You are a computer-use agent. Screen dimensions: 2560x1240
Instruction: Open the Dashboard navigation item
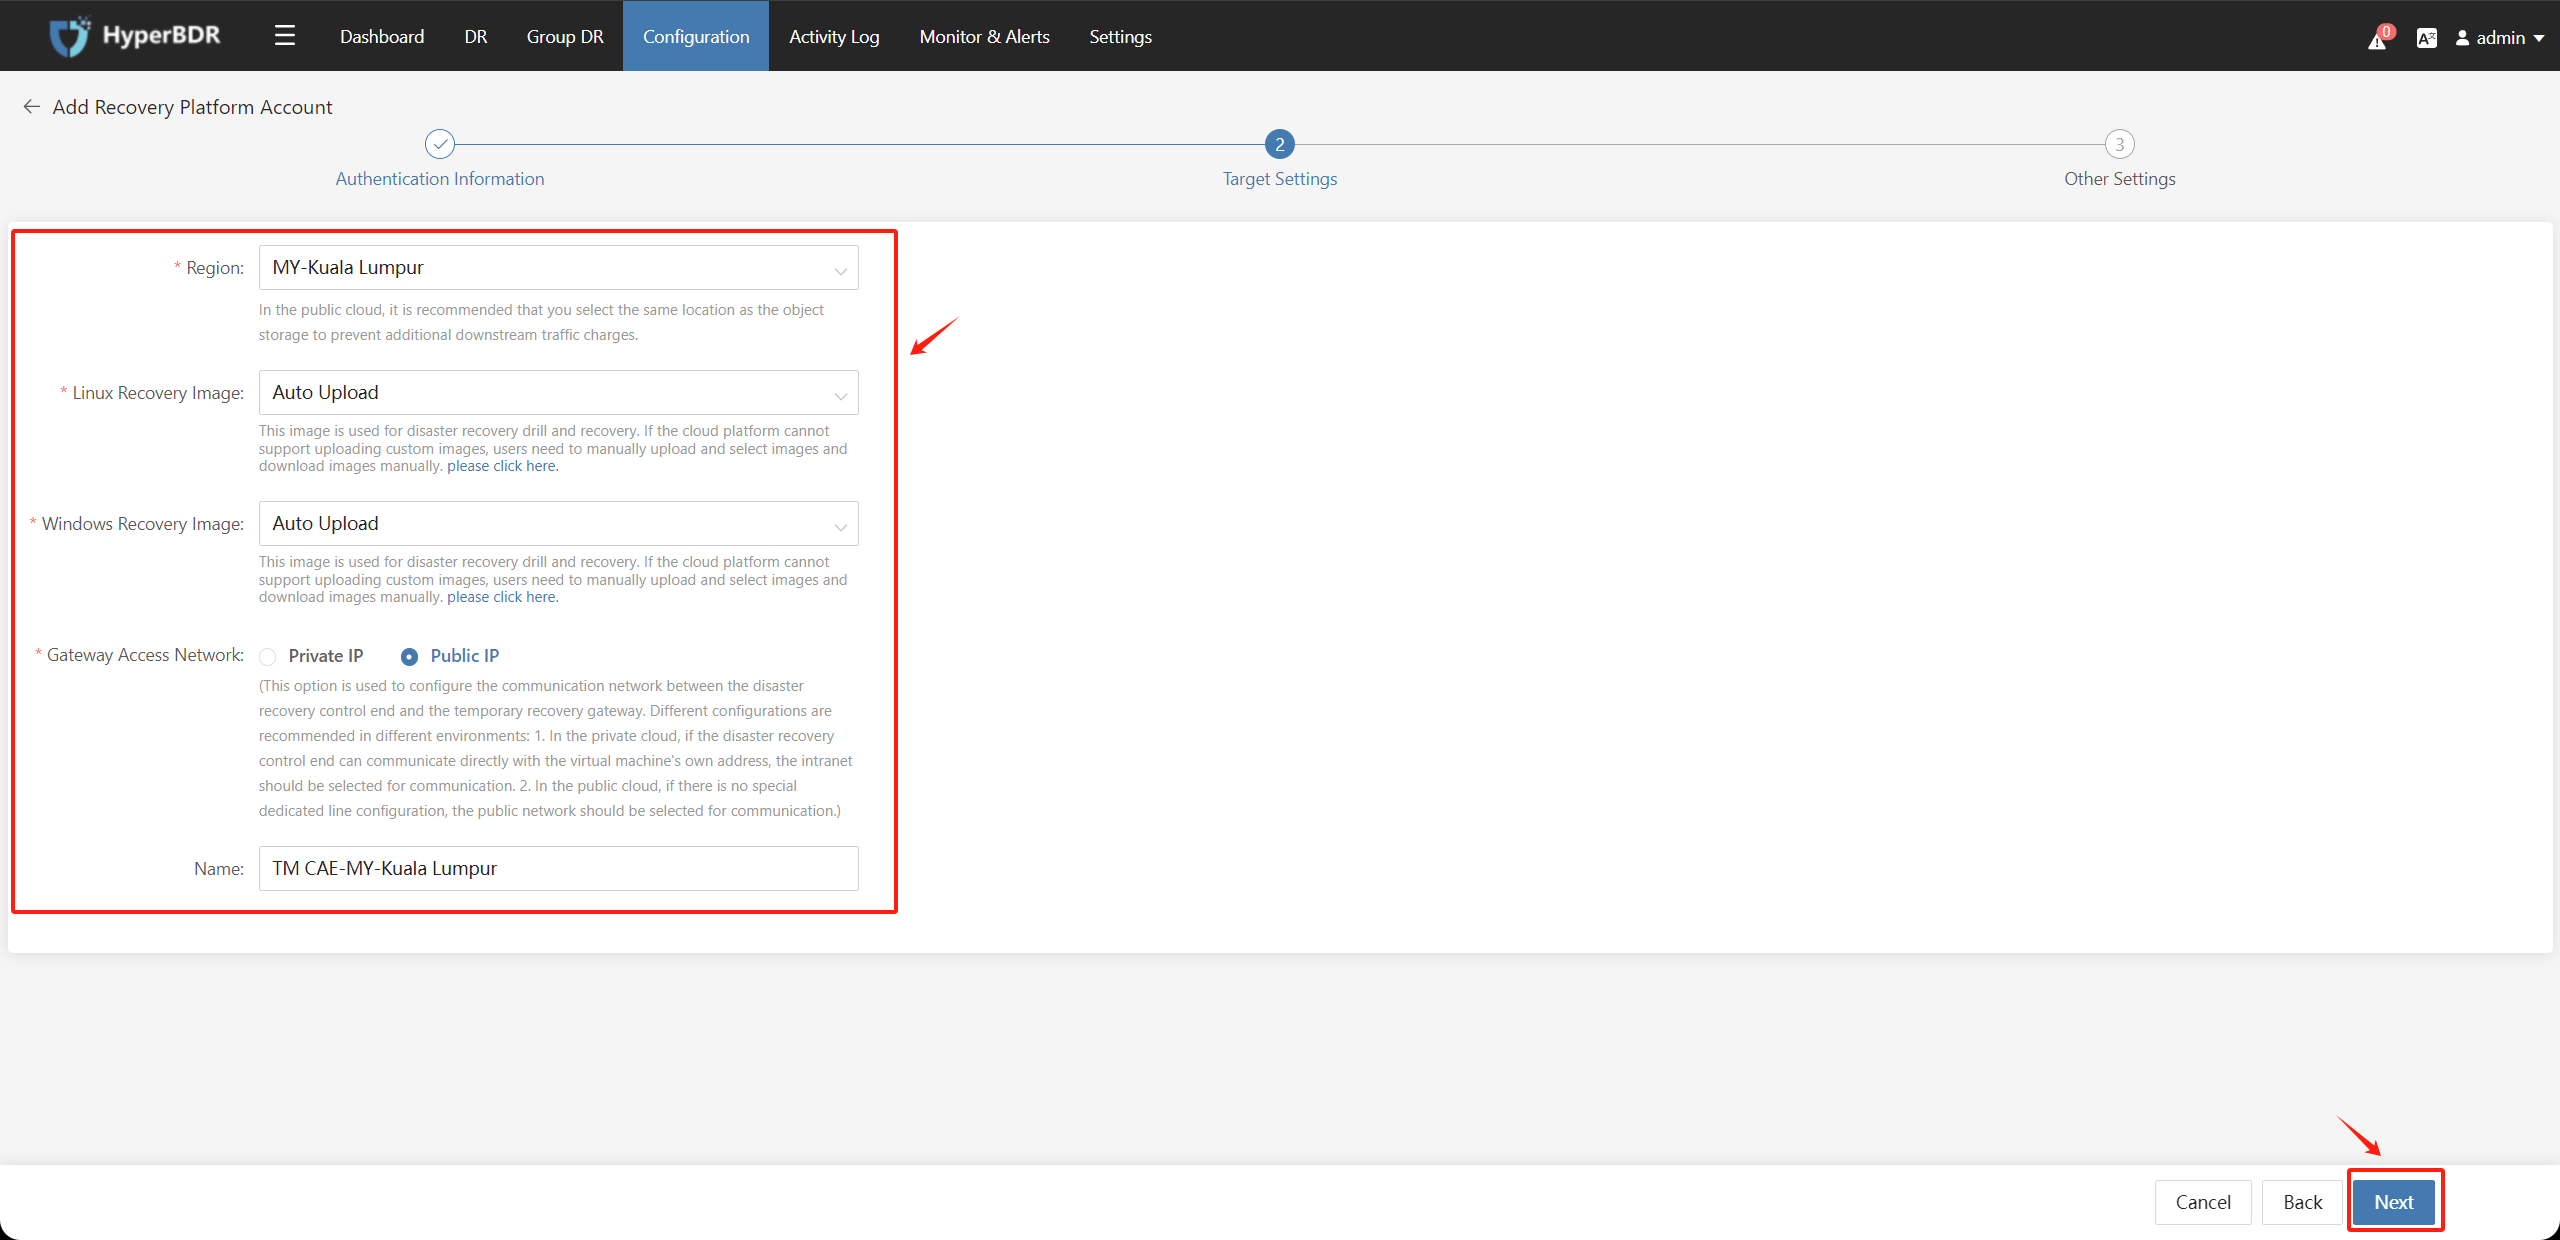pos(380,36)
